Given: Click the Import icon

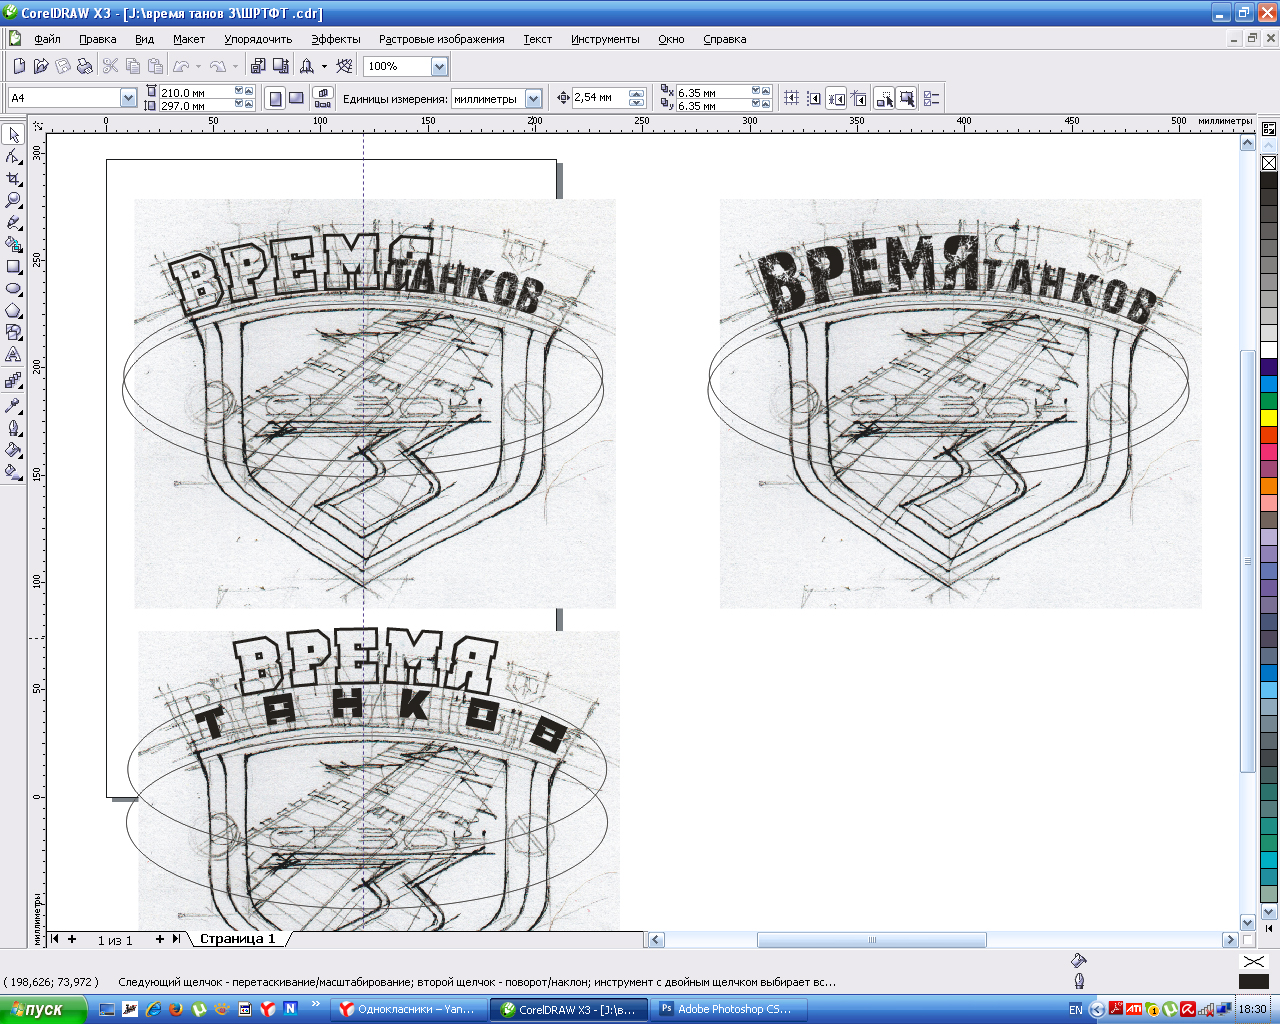Looking at the screenshot, I should pos(258,66).
